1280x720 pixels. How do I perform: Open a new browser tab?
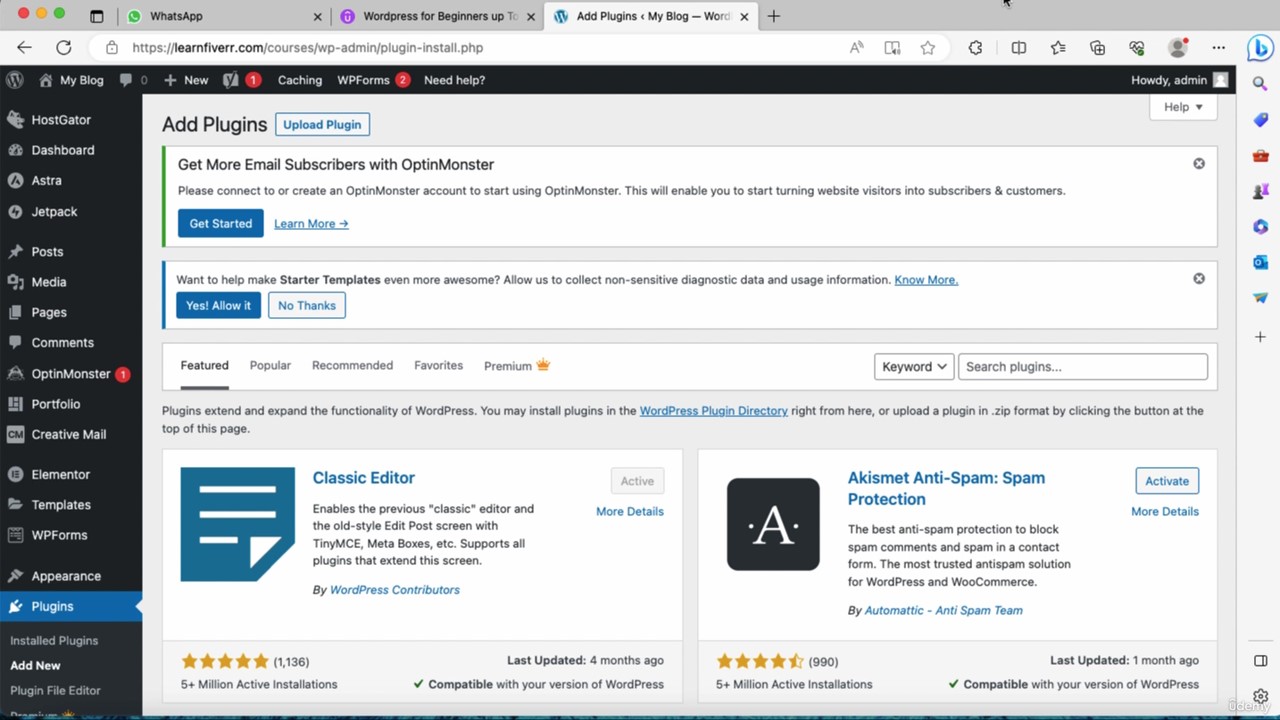coord(773,16)
